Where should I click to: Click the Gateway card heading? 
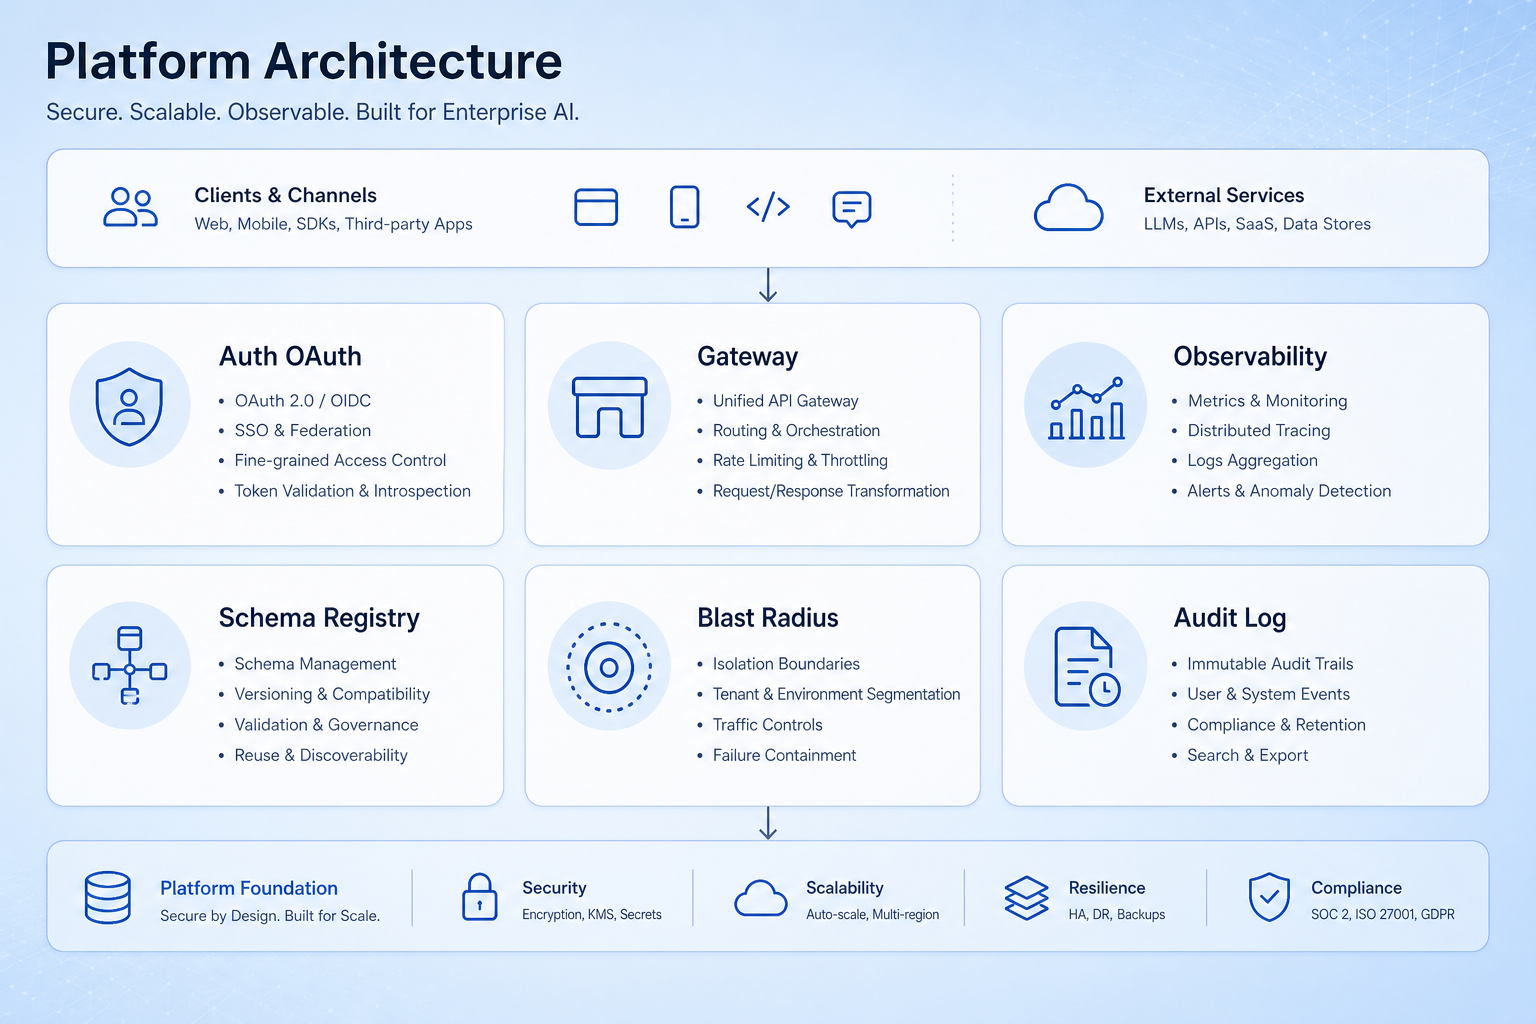(x=748, y=357)
